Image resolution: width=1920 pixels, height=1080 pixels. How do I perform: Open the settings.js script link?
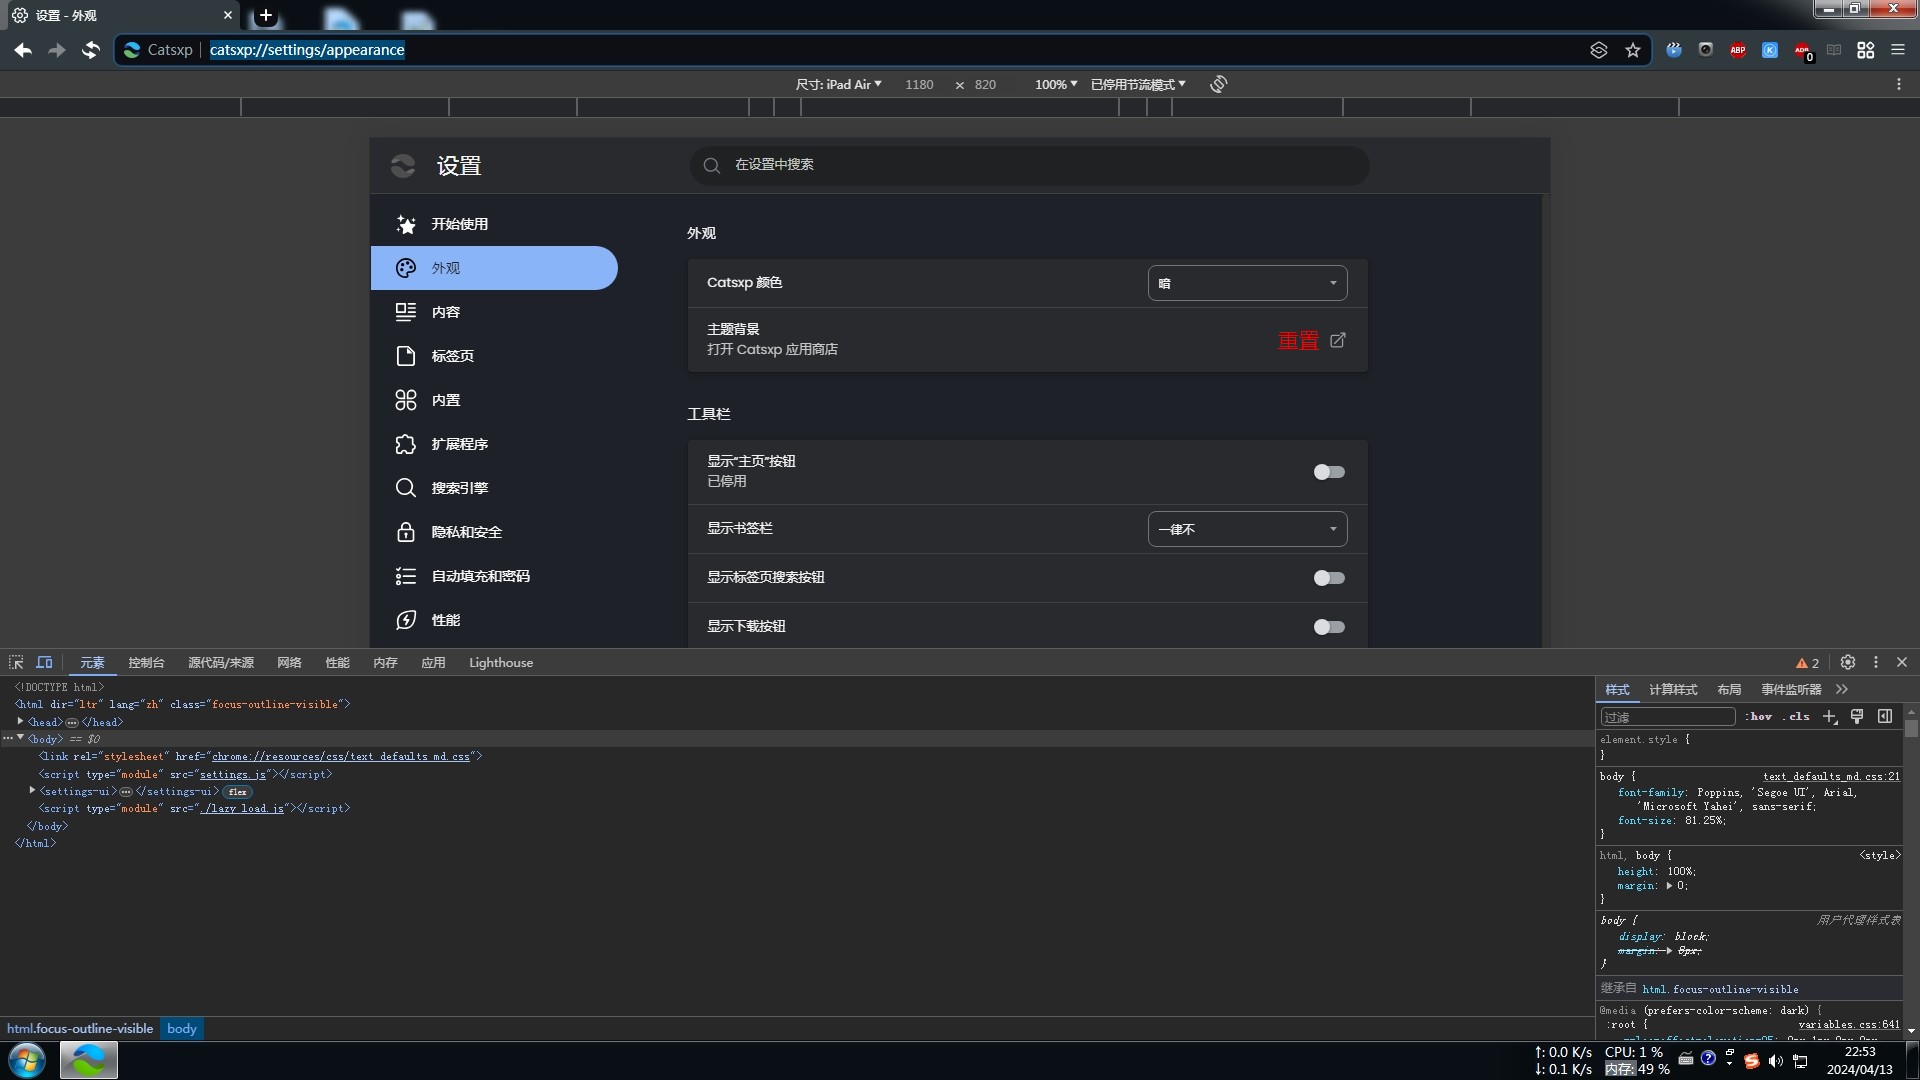[x=233, y=774]
